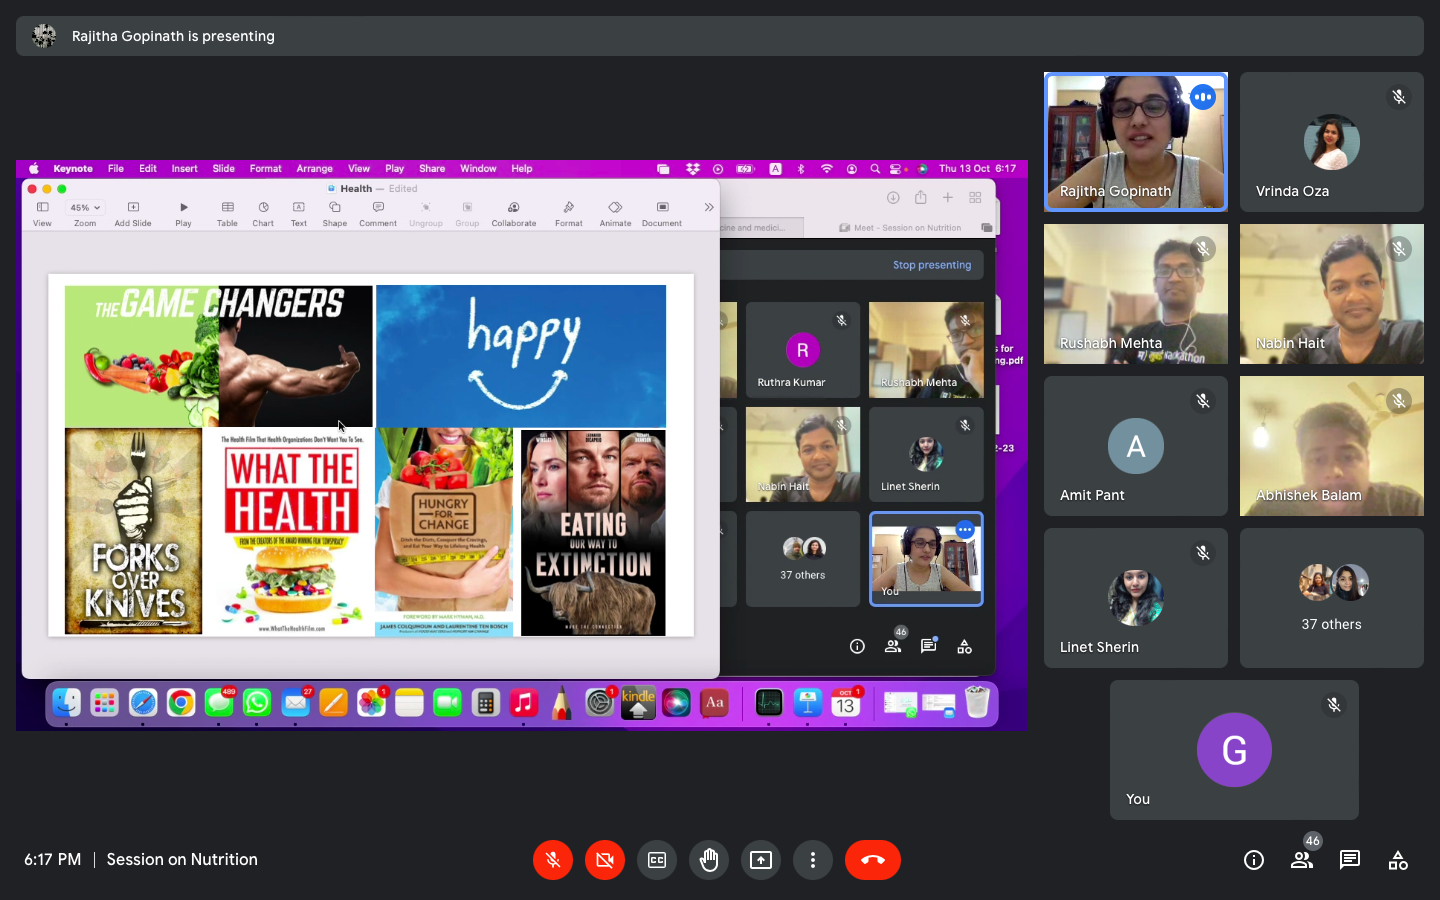Viewport: 1440px width, 900px height.
Task: Open the Present now option
Action: point(761,860)
